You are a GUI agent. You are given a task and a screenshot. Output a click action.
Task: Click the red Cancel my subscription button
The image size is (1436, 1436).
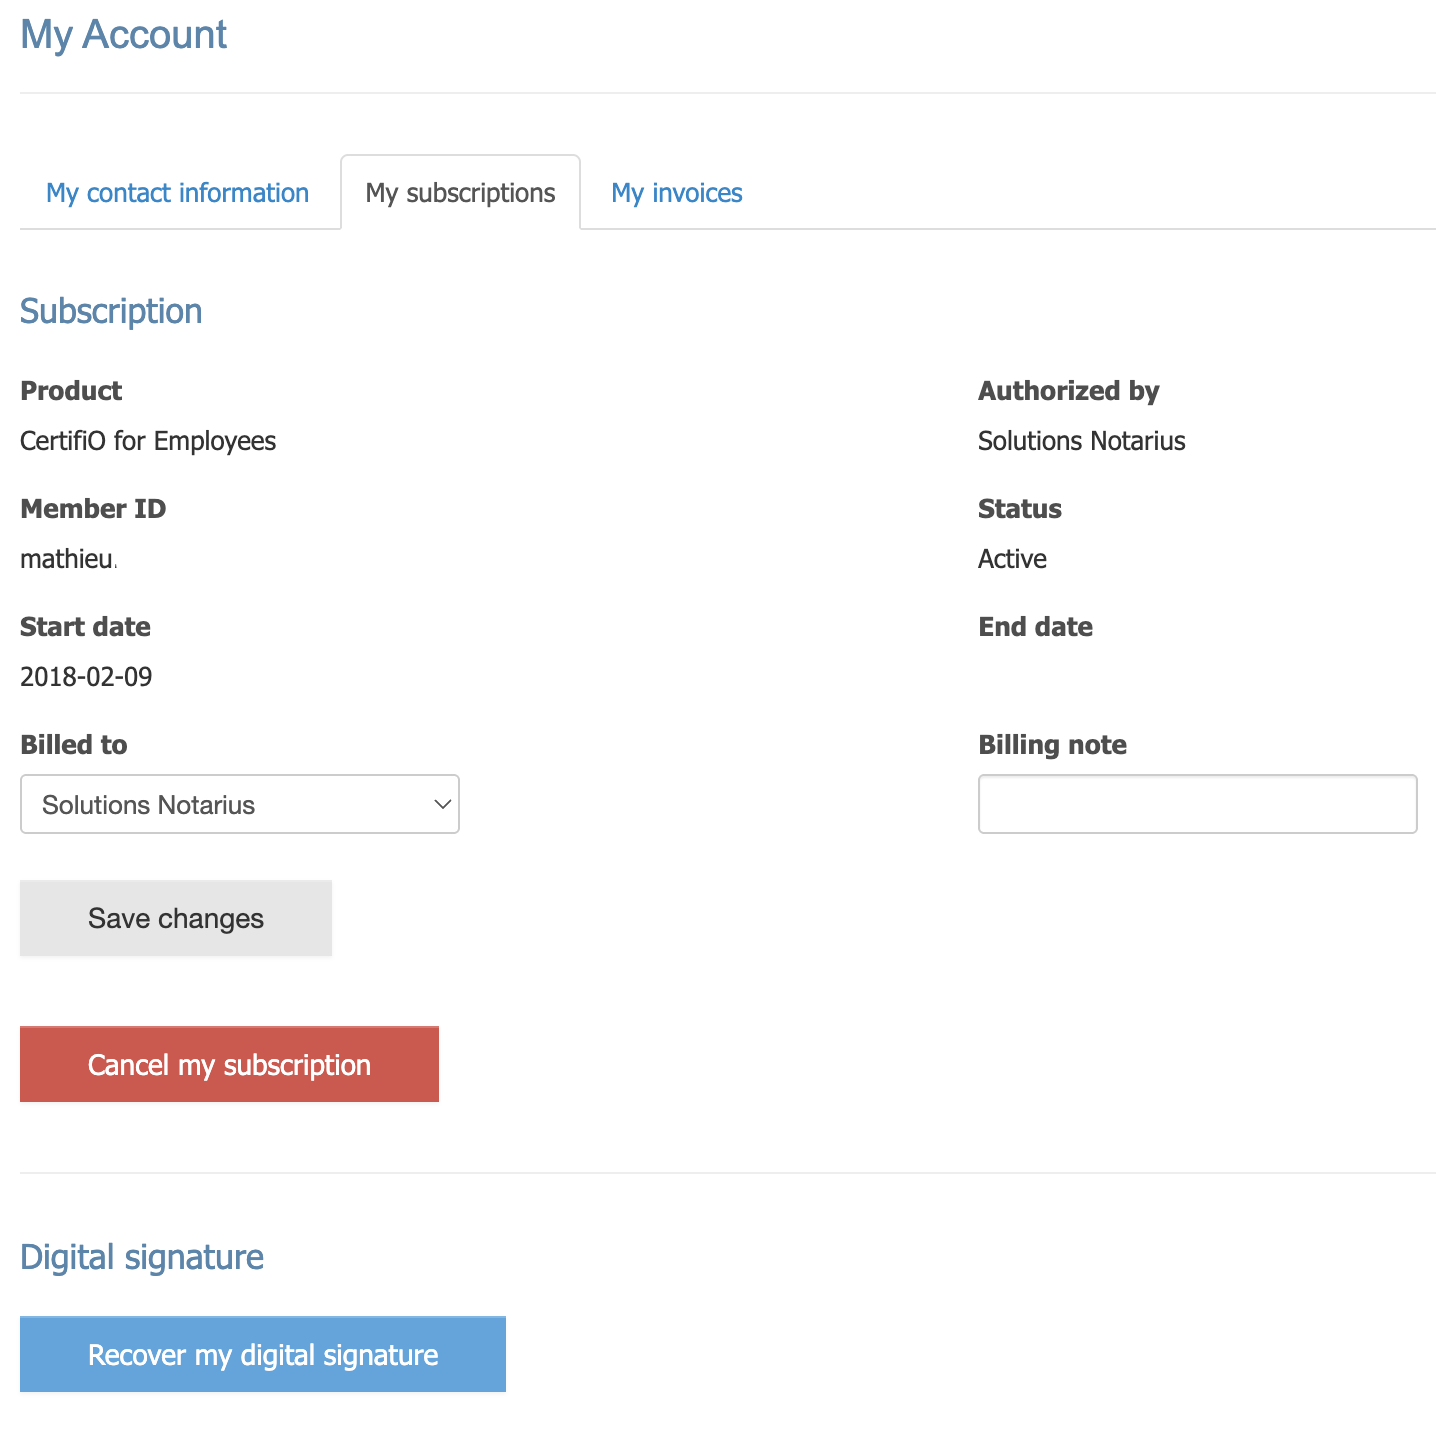click(229, 1065)
